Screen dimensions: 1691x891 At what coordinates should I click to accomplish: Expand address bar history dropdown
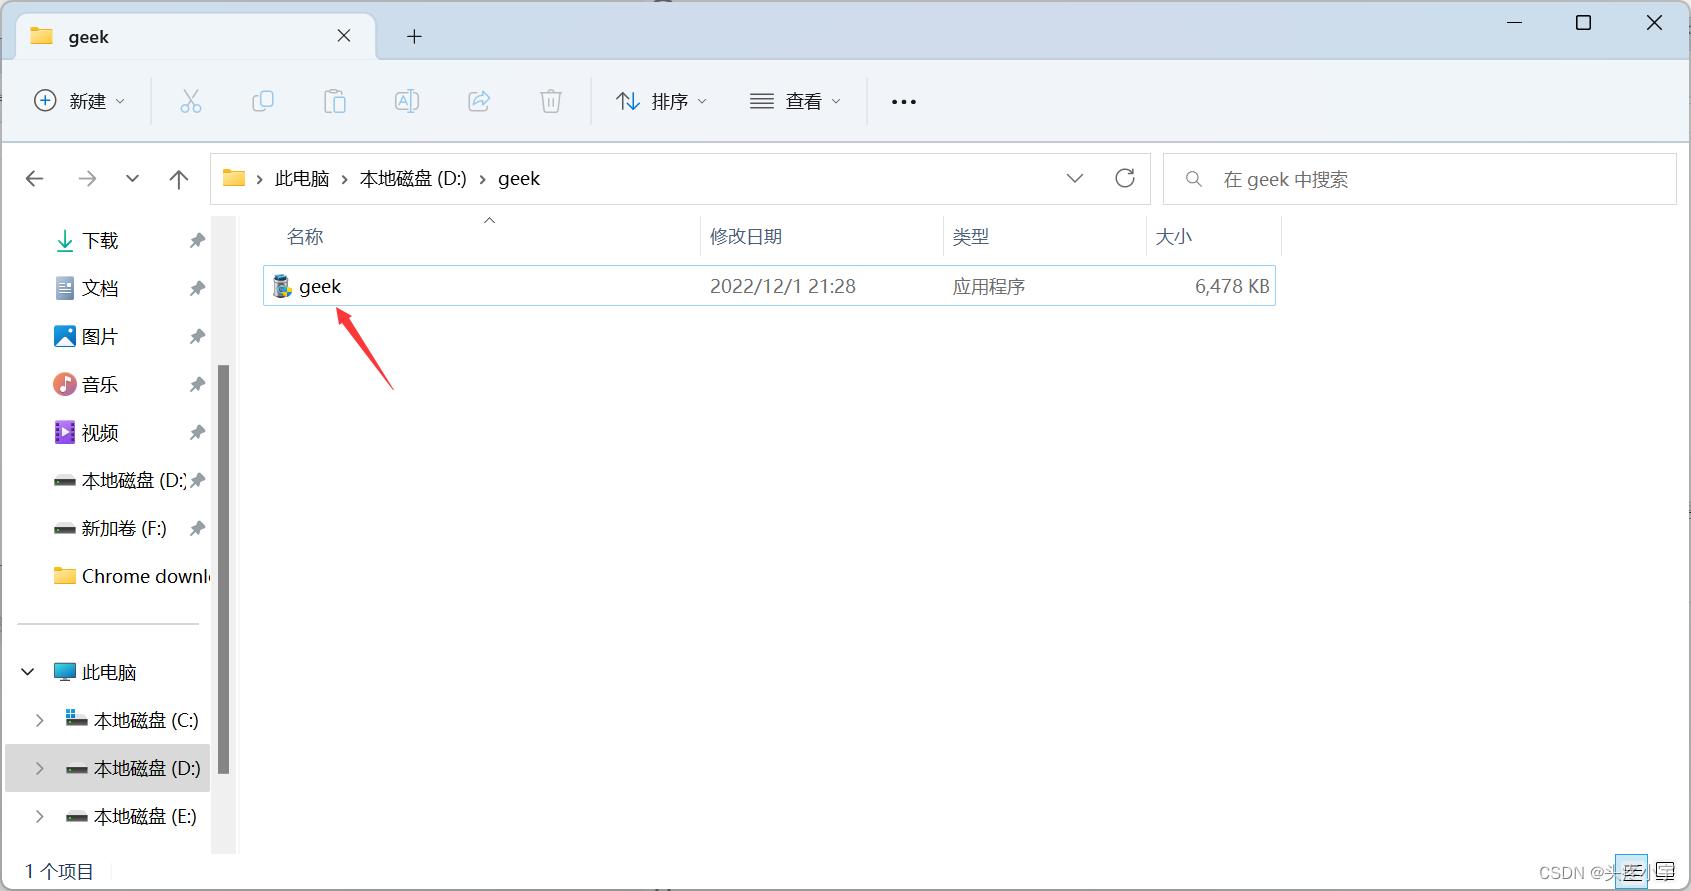(x=1075, y=178)
